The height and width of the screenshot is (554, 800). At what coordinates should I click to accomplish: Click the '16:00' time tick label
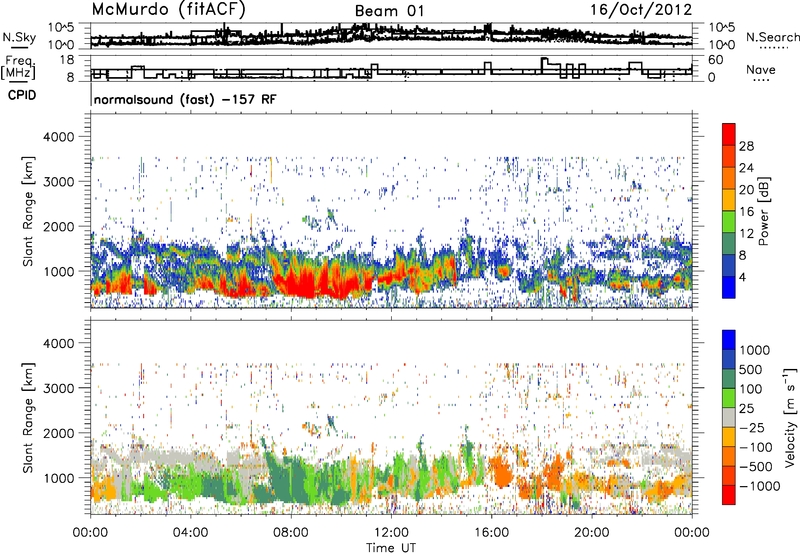click(491, 533)
